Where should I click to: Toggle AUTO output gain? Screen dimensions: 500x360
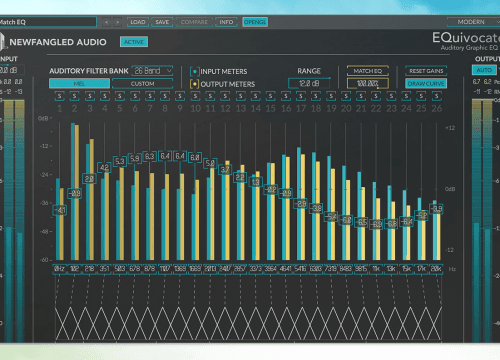tap(484, 70)
